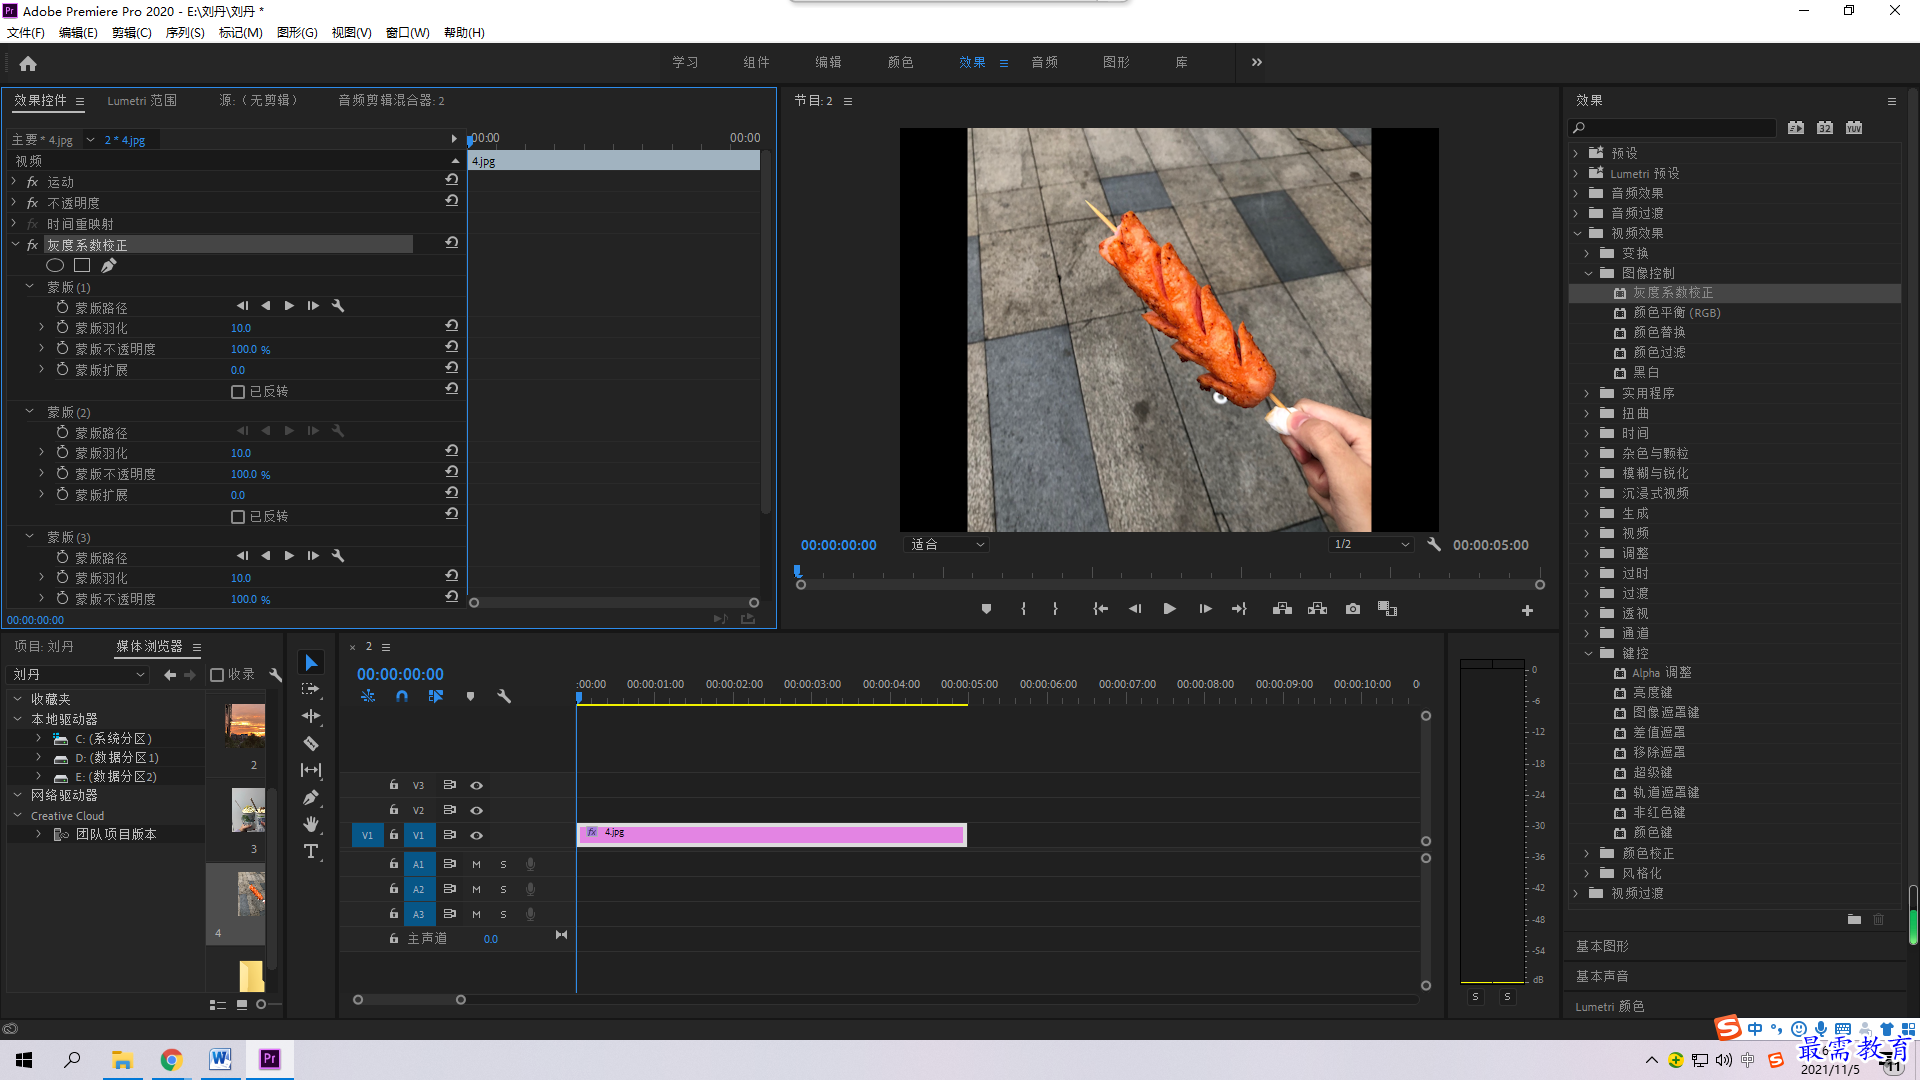Check 已反转 under 蒙版(1)
Screen dimensions: 1920x1080
pos(238,392)
